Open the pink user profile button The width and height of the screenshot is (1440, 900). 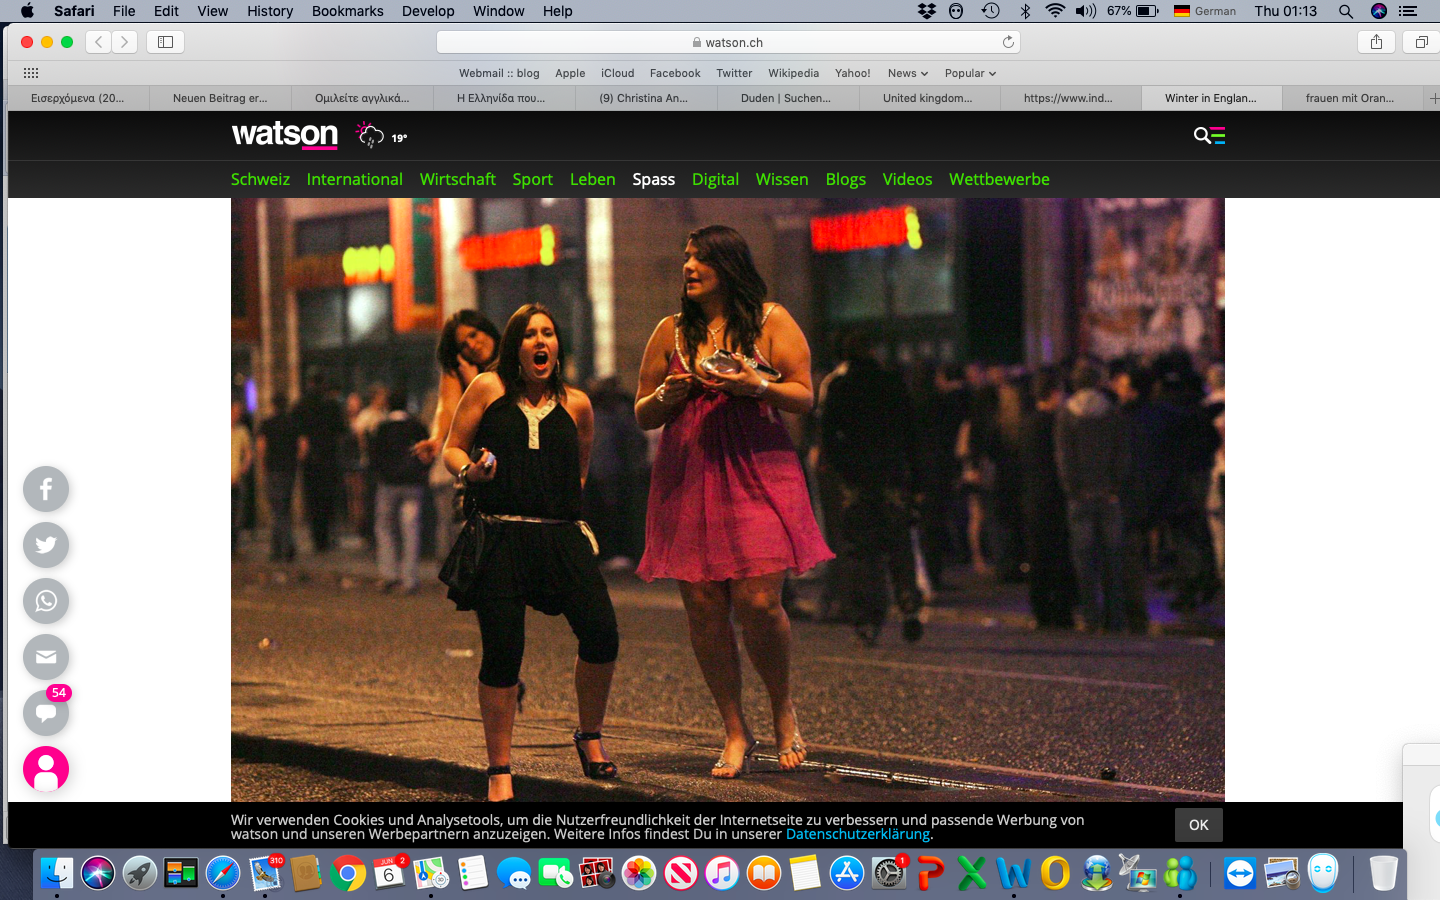pyautogui.click(x=46, y=769)
